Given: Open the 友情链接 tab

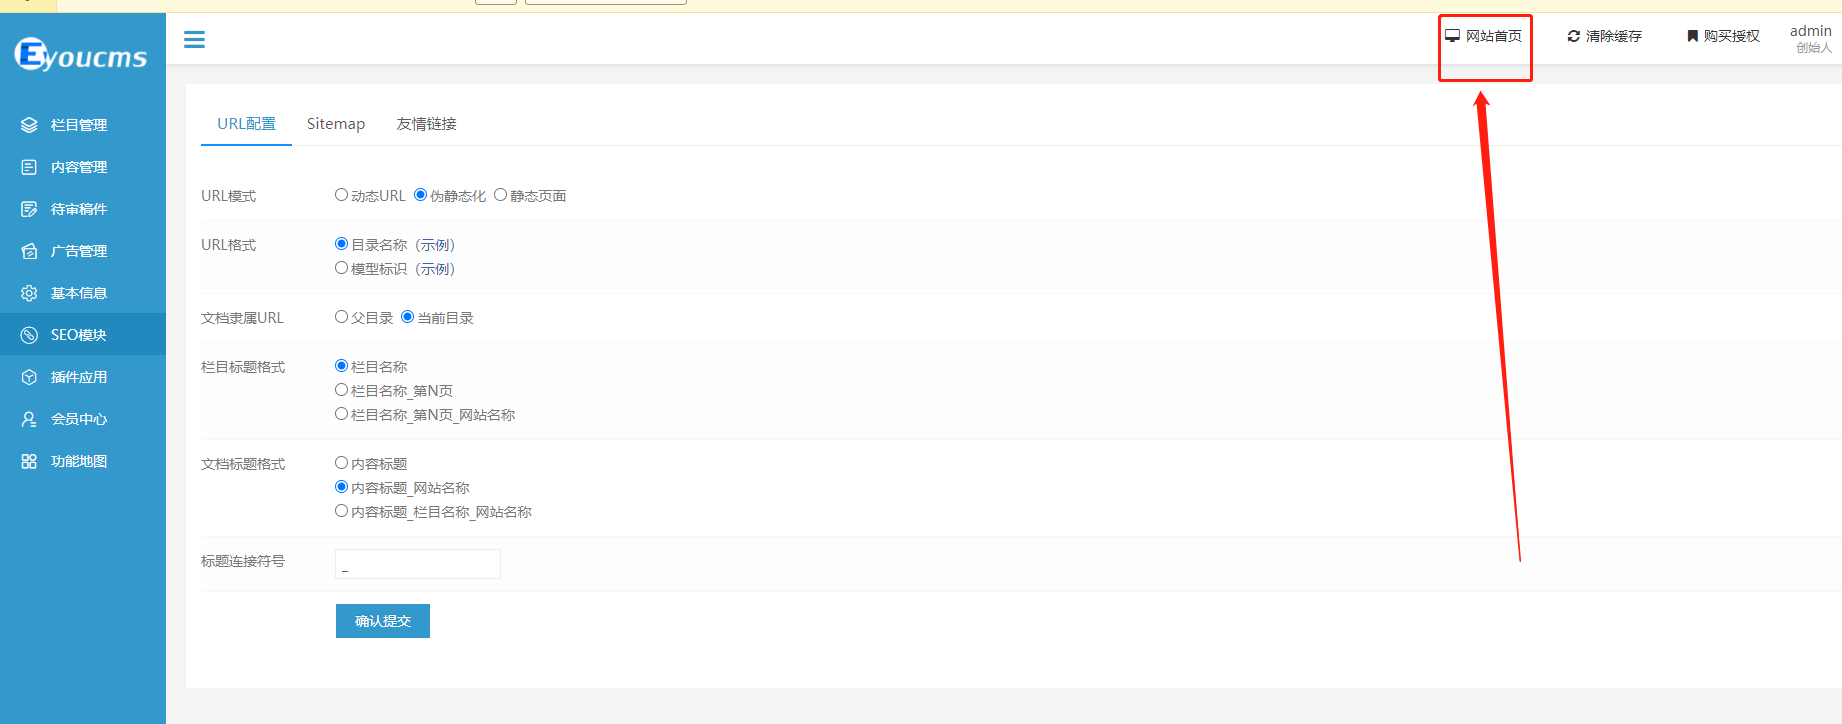Looking at the screenshot, I should click(x=426, y=124).
